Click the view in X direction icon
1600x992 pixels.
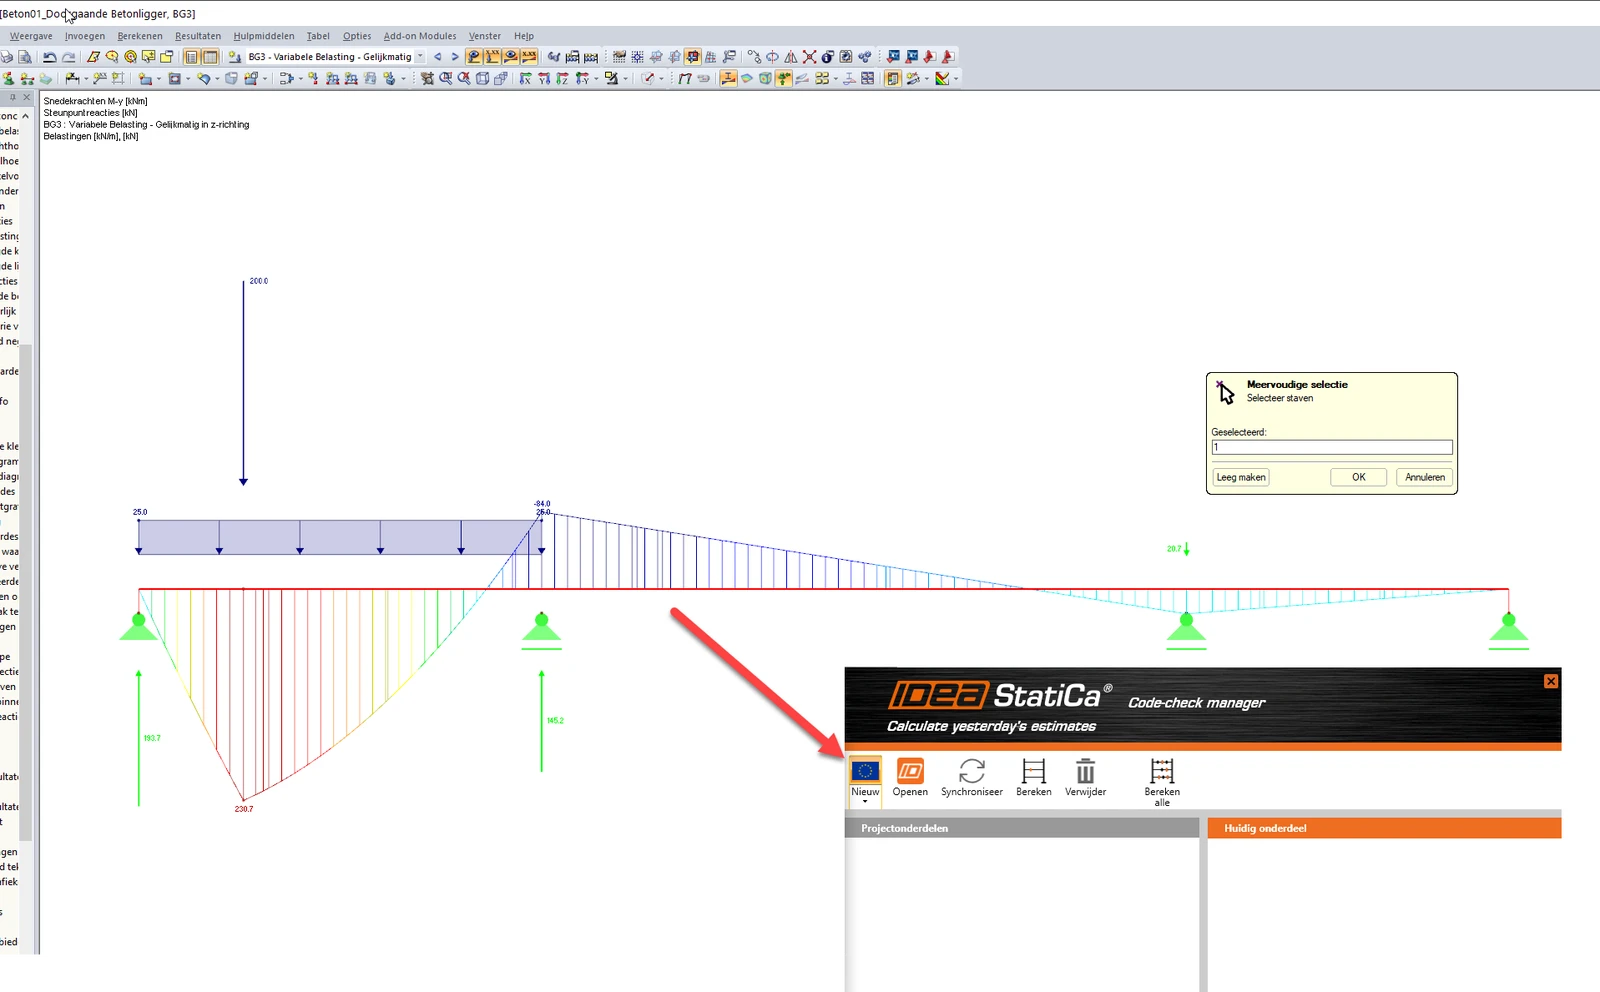(x=525, y=78)
